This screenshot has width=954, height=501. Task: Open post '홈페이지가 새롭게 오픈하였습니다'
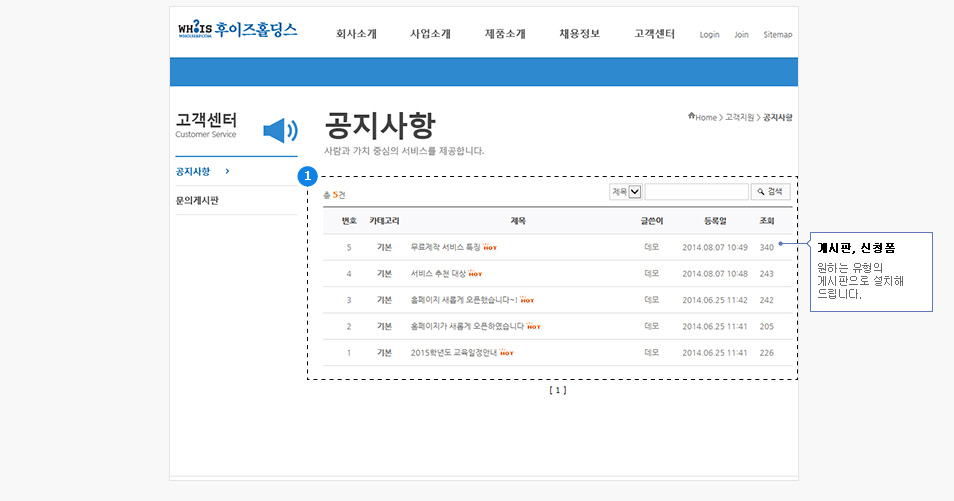467,326
